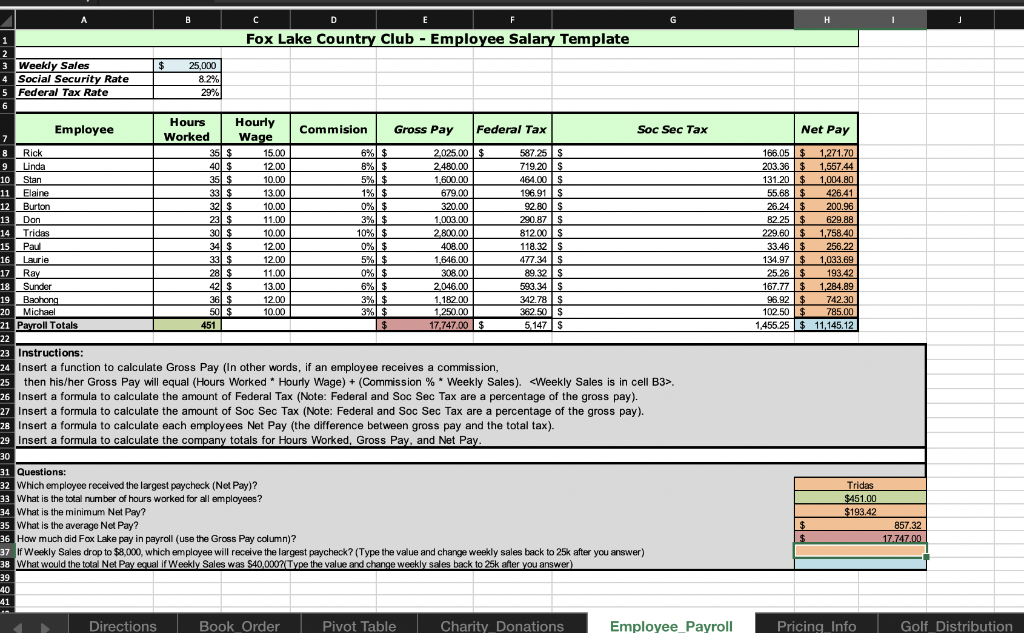
Task: Click the Hourly Wage heading cell
Action: (x=255, y=129)
